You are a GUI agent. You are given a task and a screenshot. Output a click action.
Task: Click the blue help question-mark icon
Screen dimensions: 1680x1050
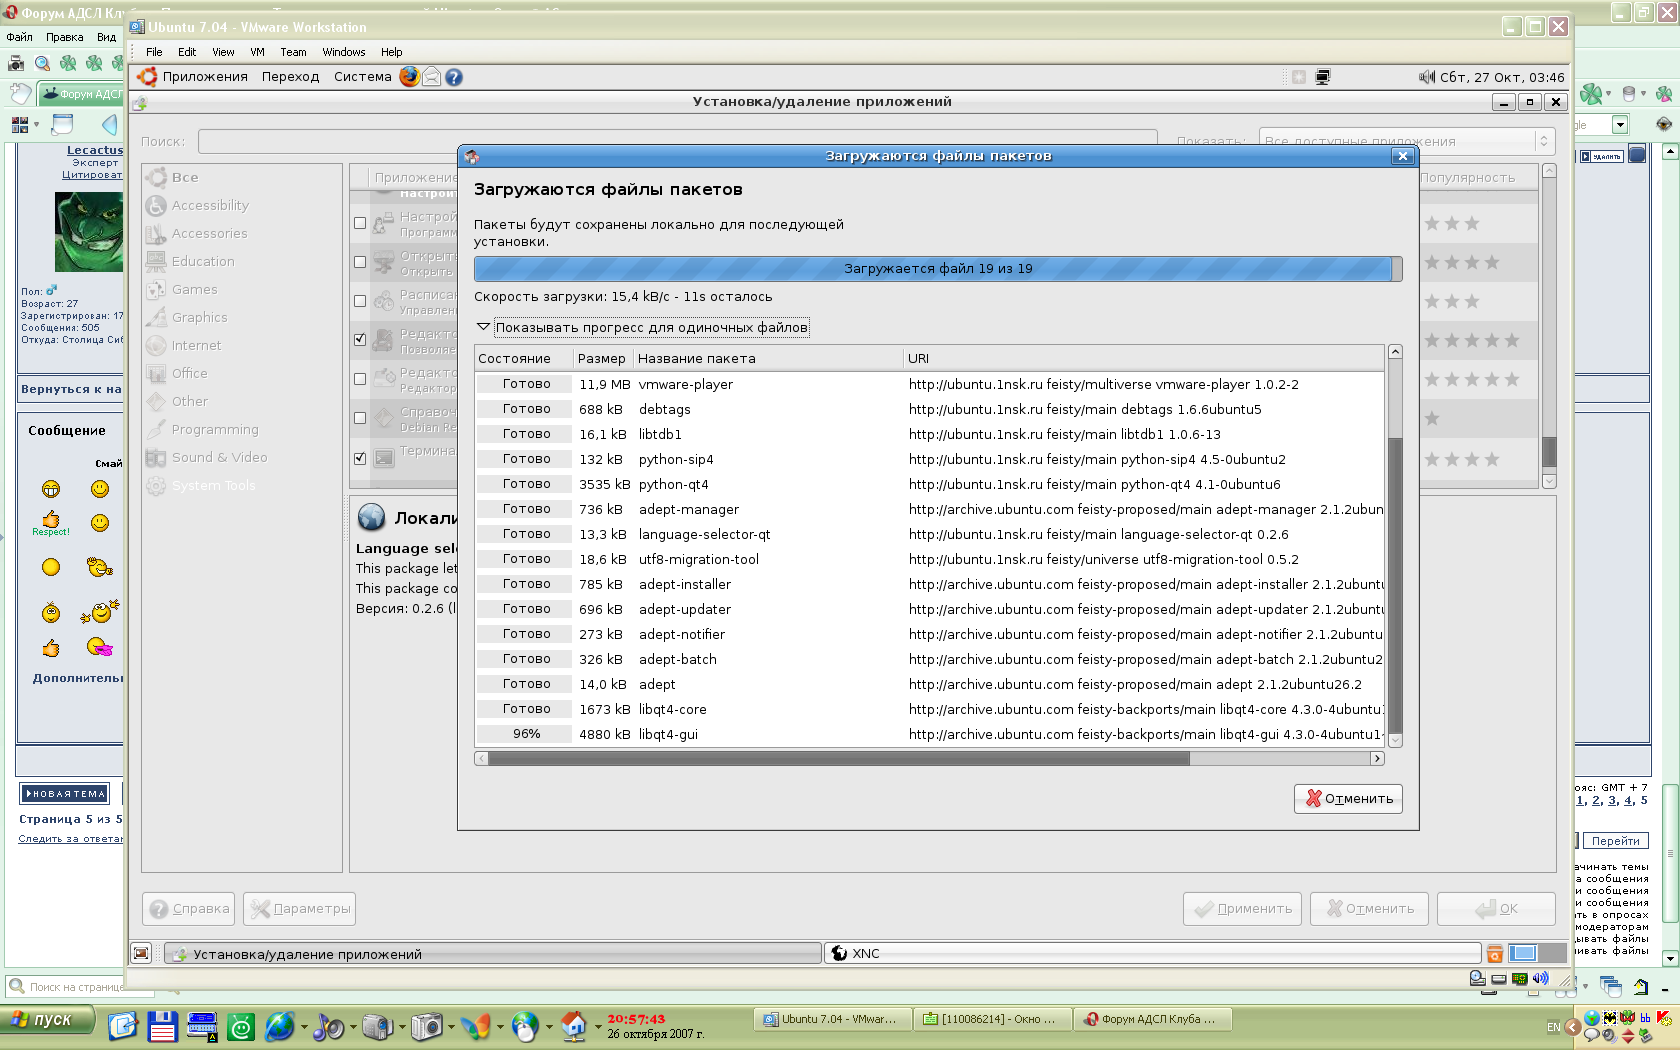454,77
